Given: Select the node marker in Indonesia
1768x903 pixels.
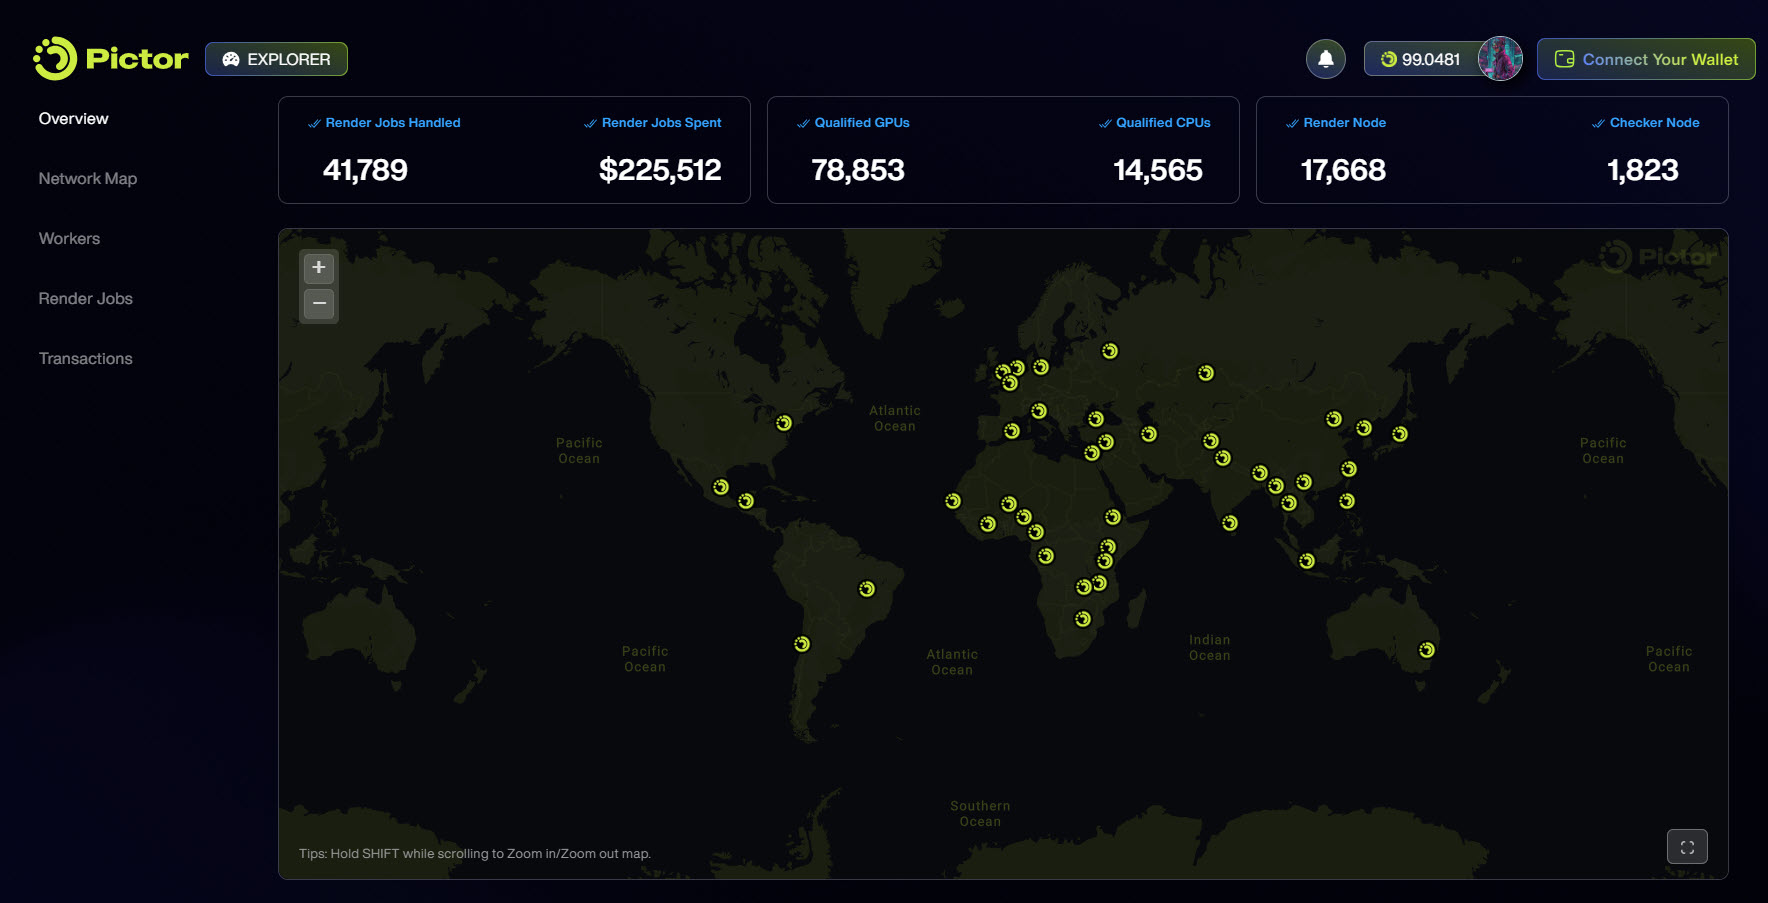Looking at the screenshot, I should click(x=1307, y=561).
